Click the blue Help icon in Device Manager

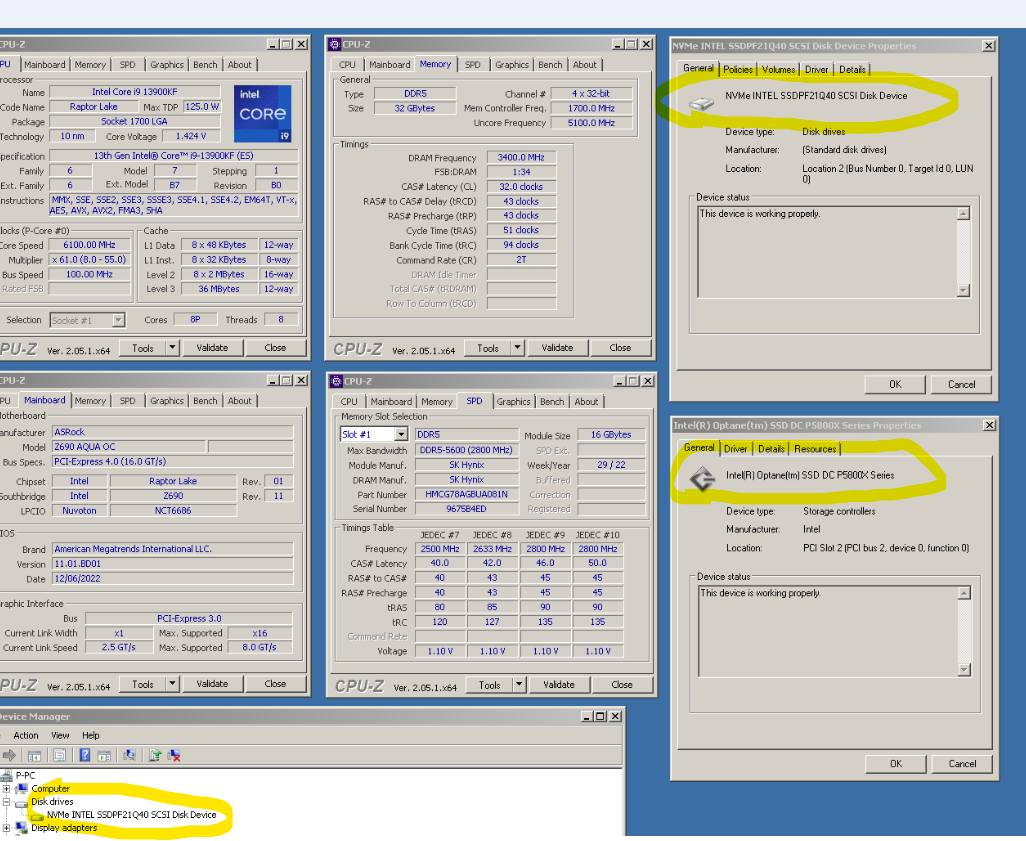tap(84, 755)
